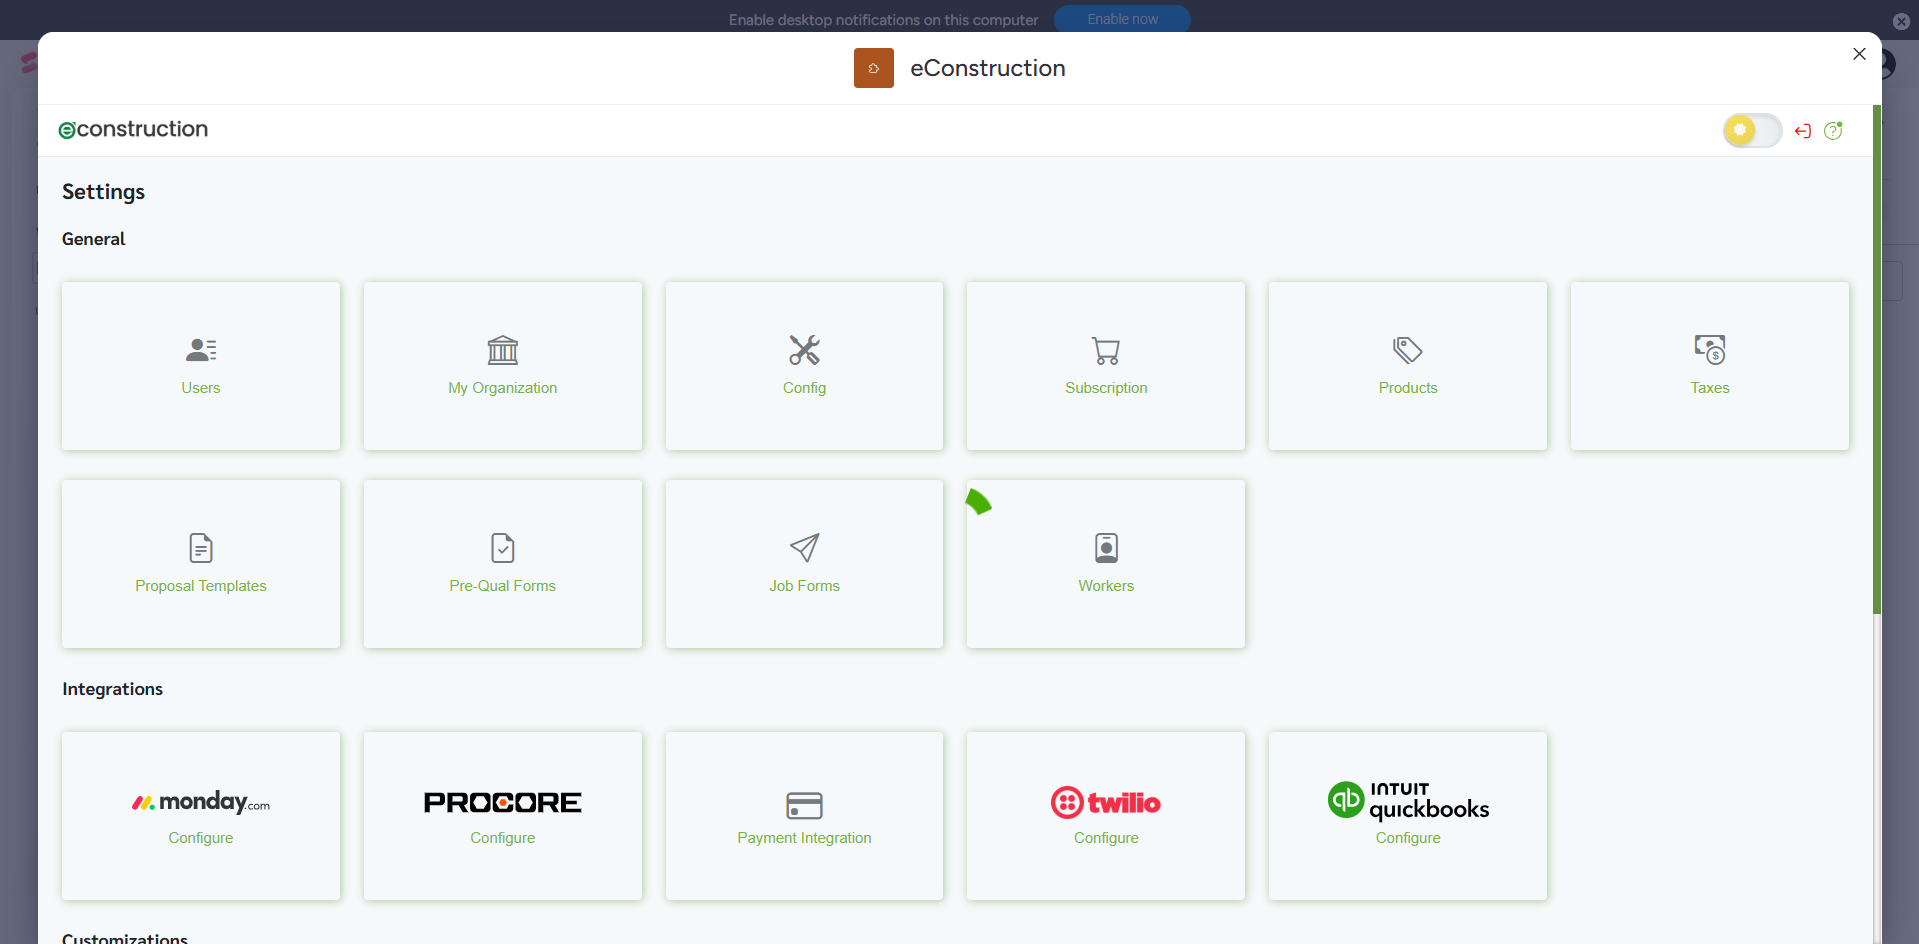Click Configure under monday.com
The width and height of the screenshot is (1919, 944).
click(201, 838)
